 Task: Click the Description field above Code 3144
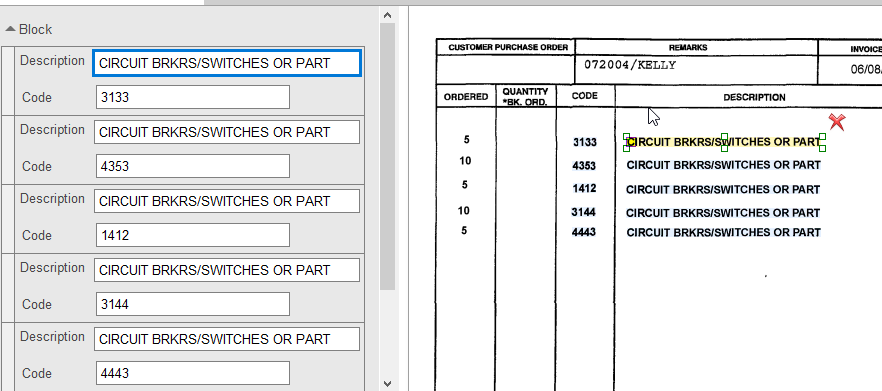point(227,270)
